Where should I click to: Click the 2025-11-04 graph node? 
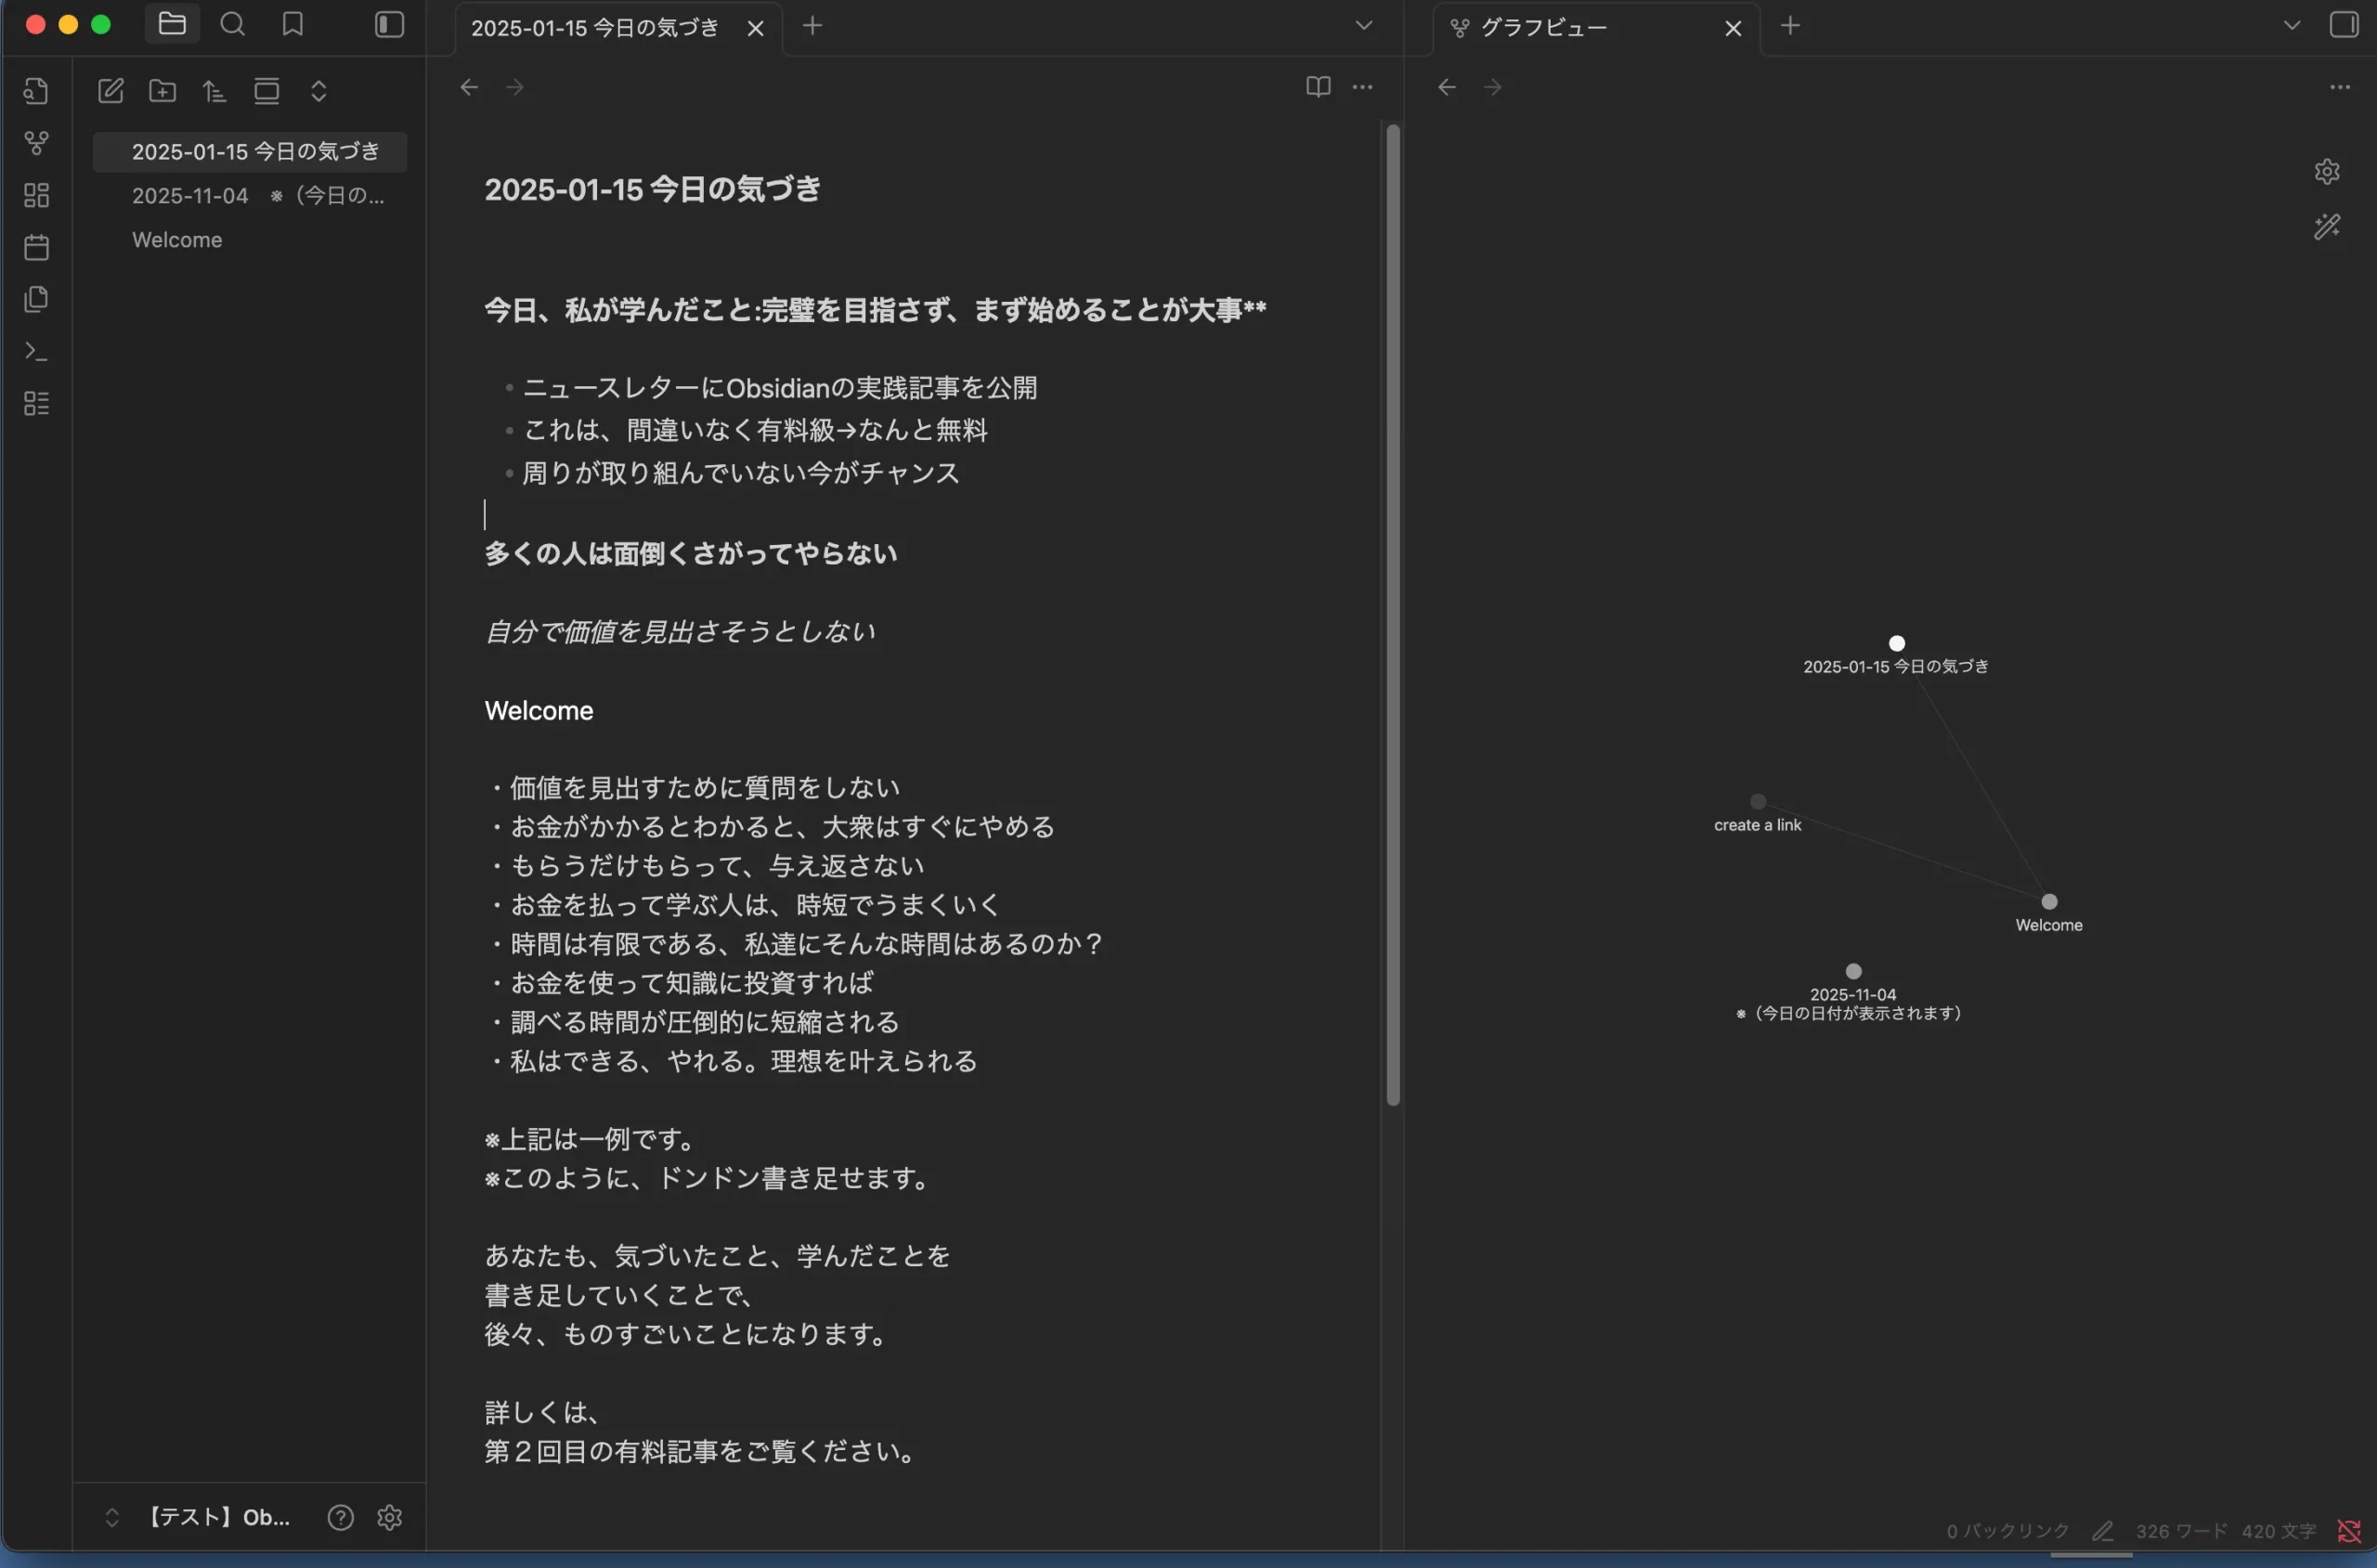click(1853, 971)
